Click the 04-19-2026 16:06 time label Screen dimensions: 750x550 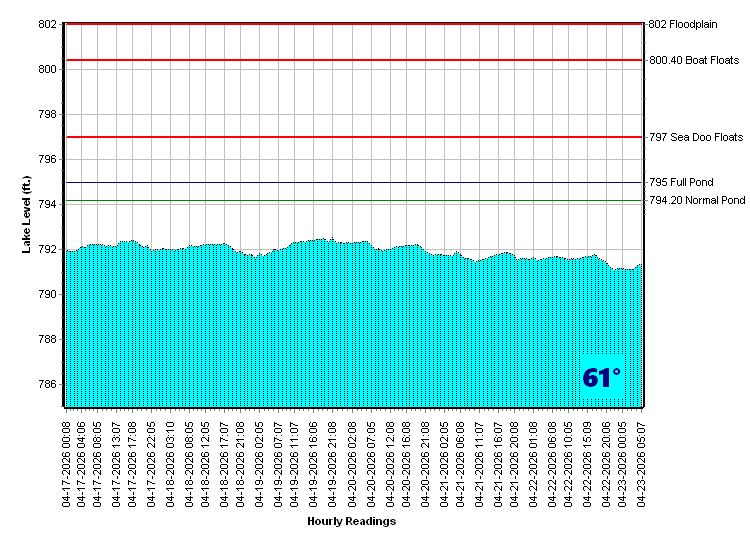[x=313, y=460]
